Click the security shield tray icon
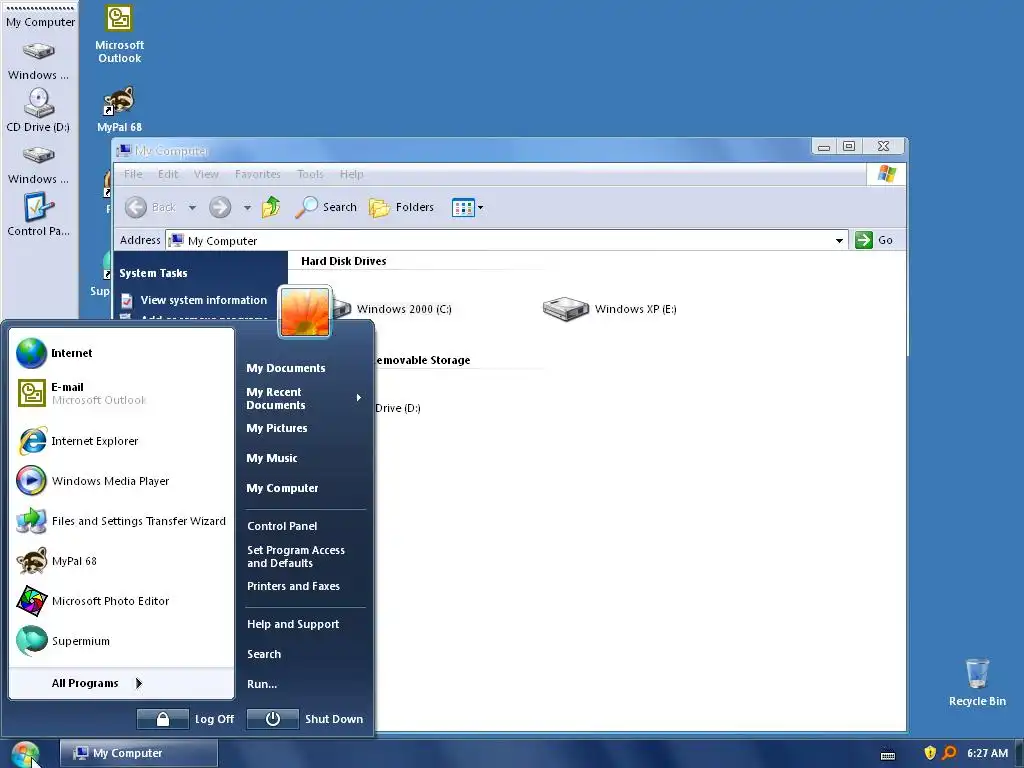 (x=930, y=753)
